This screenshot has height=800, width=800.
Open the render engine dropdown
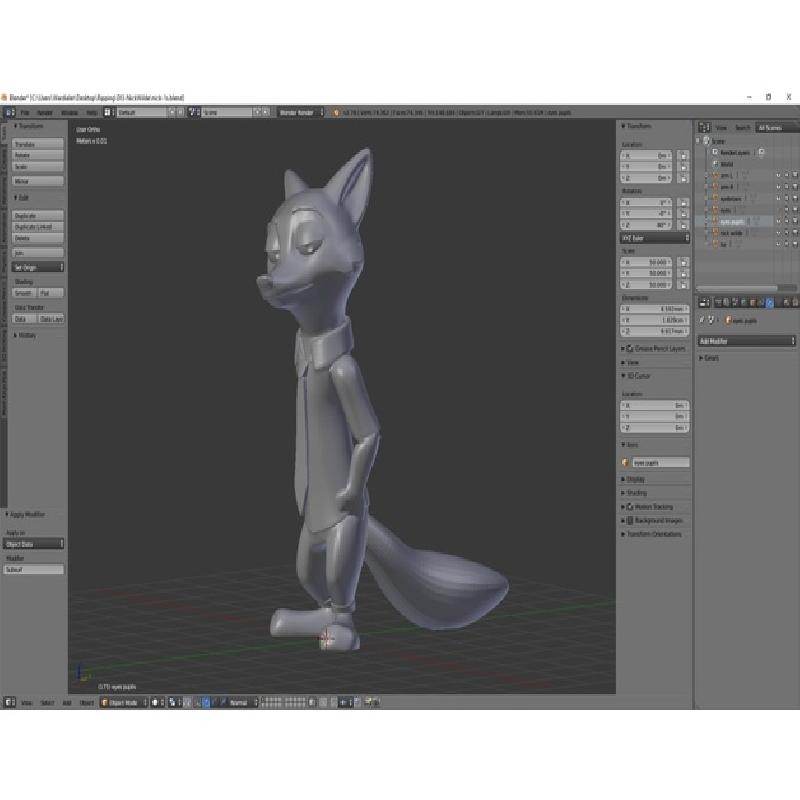[x=301, y=112]
